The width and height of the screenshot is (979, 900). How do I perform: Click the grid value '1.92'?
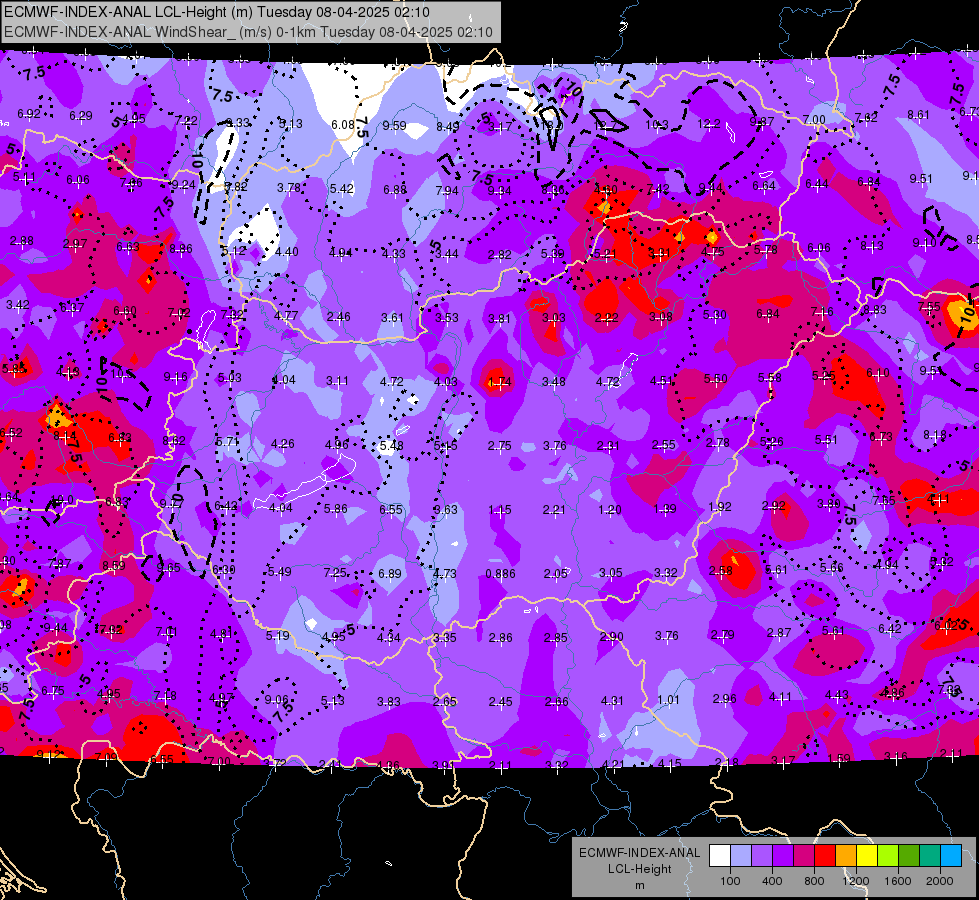pos(720,507)
